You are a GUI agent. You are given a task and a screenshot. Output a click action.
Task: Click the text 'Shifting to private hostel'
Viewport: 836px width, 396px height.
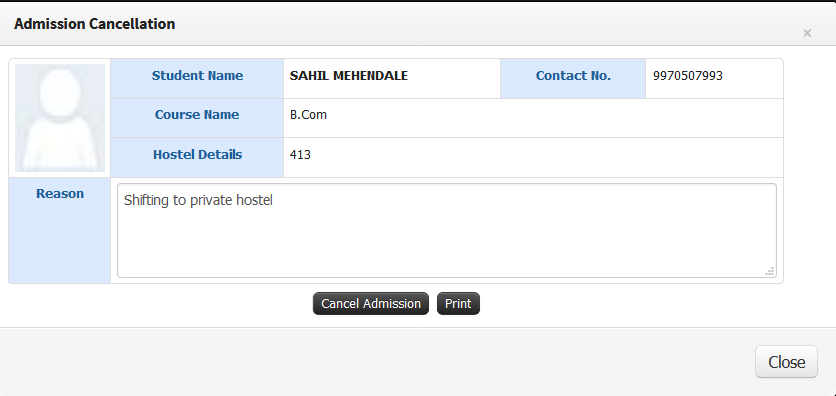198,200
